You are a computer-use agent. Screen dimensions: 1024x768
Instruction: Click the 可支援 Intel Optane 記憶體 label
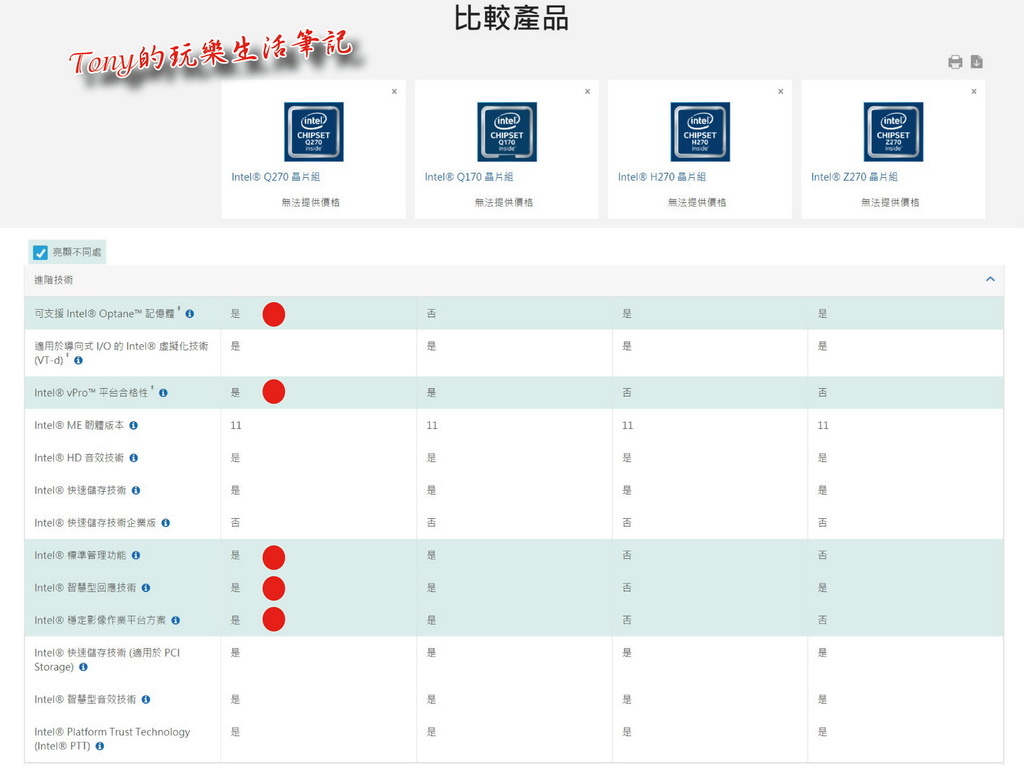104,314
